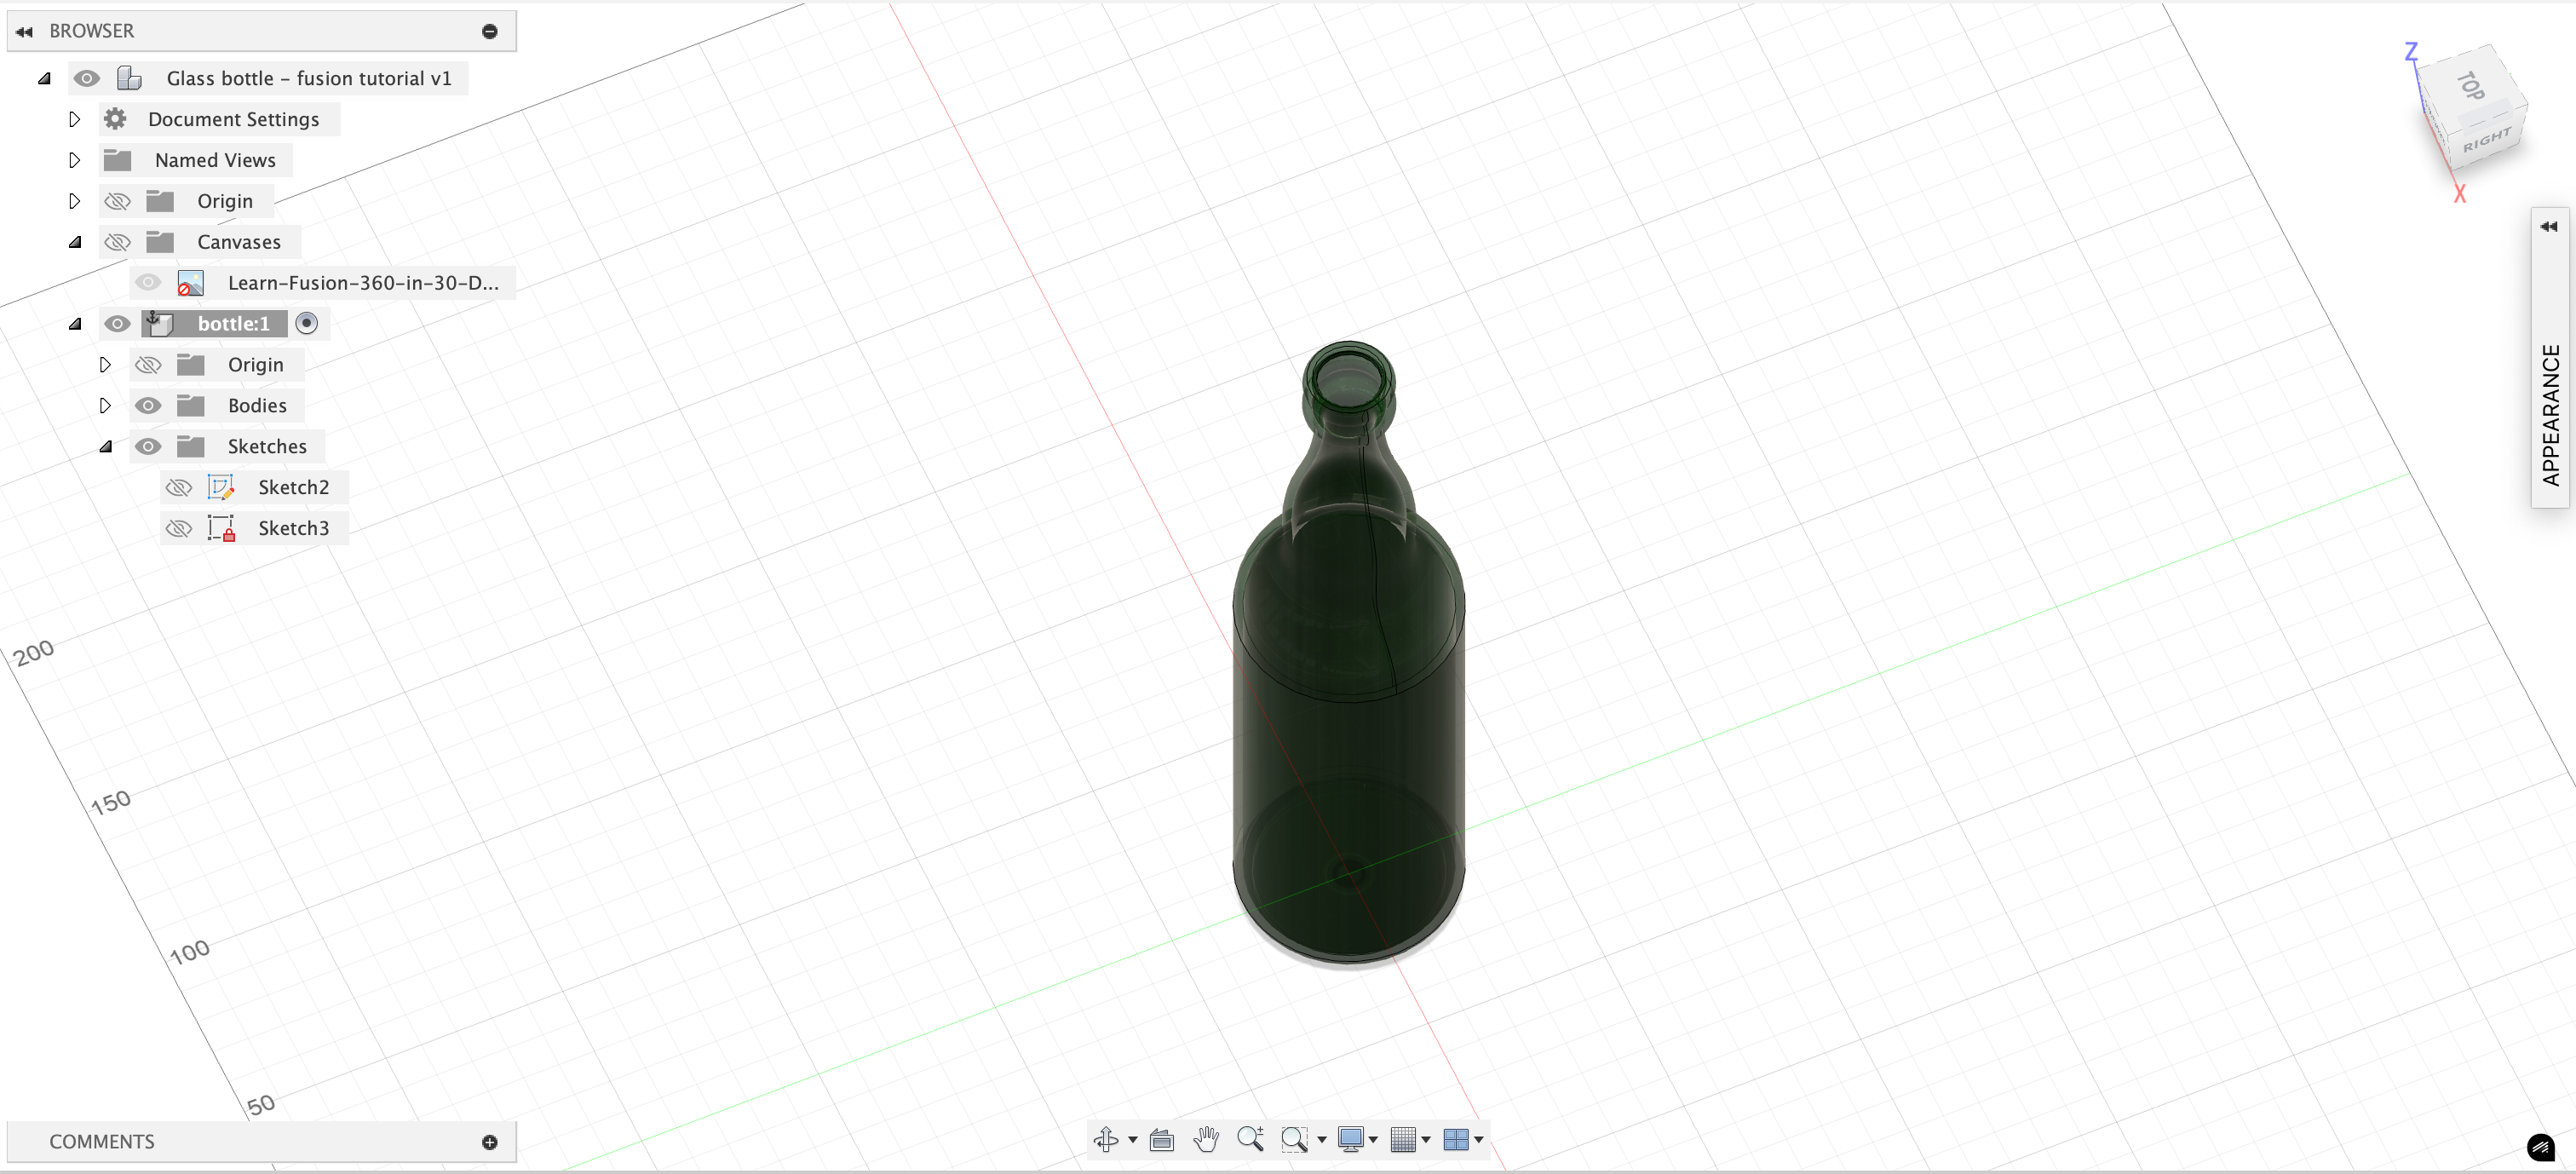2576x1174 pixels.
Task: Collapse the Sketches folder
Action: [x=105, y=446]
